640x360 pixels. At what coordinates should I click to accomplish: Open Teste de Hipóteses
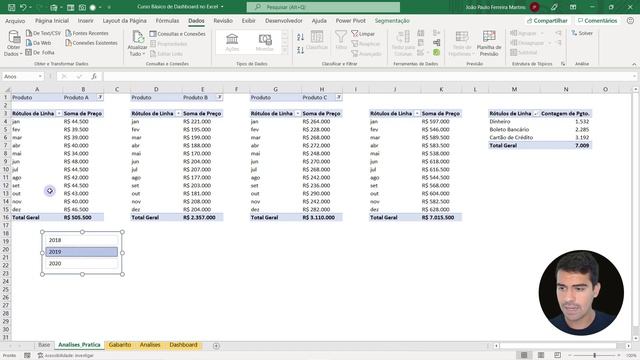pos(462,43)
